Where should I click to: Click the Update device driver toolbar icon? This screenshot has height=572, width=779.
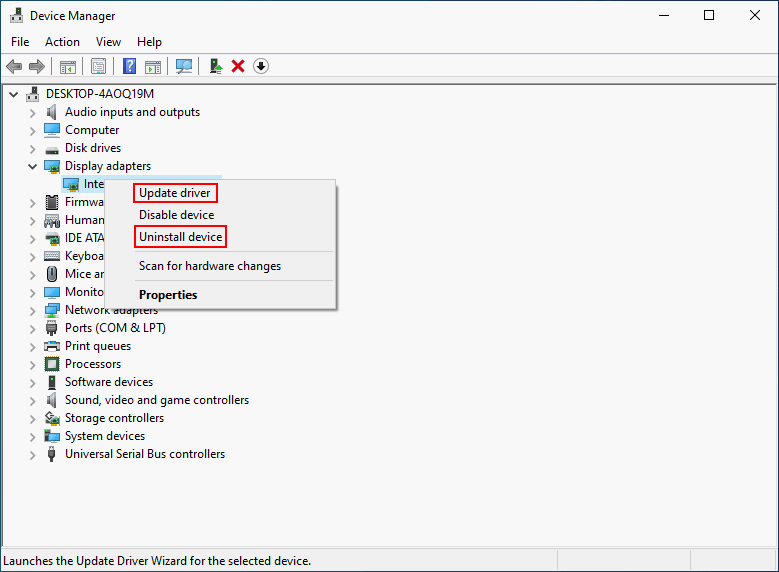click(x=216, y=66)
